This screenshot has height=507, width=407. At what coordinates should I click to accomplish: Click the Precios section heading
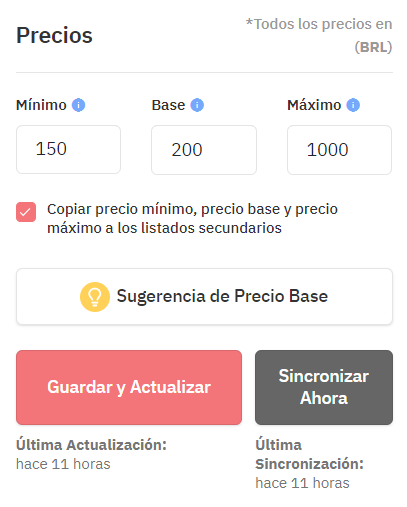[x=54, y=35]
